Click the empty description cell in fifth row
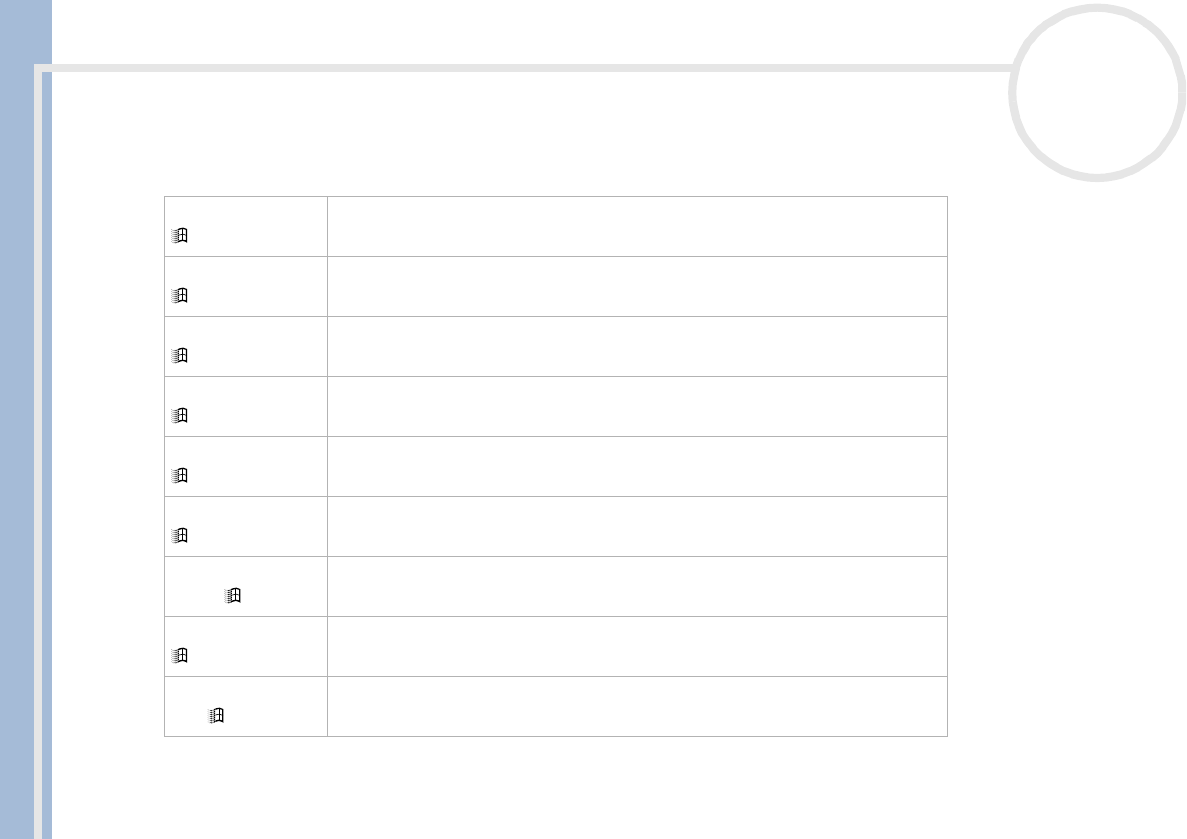The height and width of the screenshot is (839, 1187). pyautogui.click(x=637, y=466)
